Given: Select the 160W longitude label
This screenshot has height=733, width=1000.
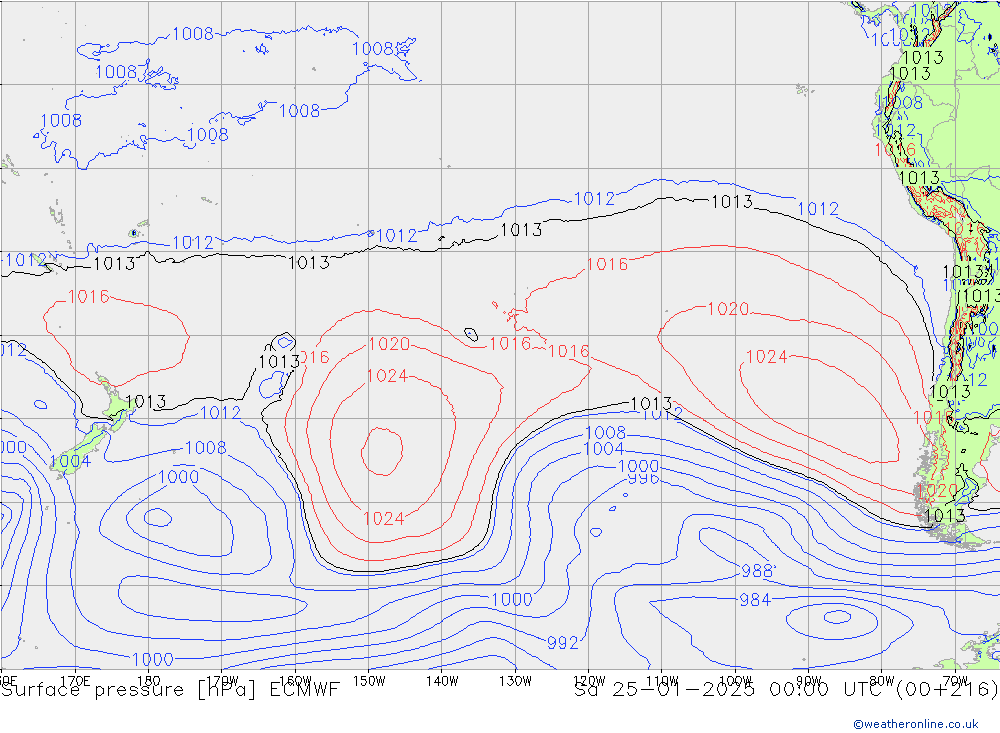Looking at the screenshot, I should click(x=295, y=681).
